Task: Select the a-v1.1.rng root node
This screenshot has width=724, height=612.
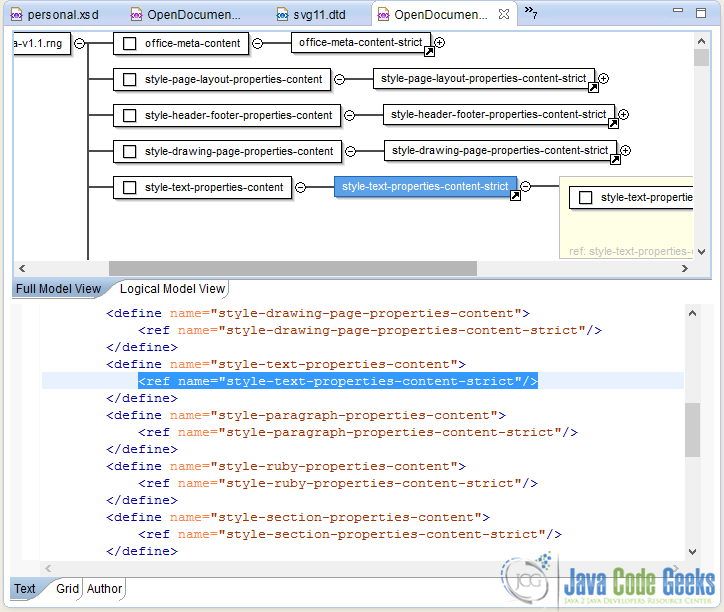Action: click(42, 43)
